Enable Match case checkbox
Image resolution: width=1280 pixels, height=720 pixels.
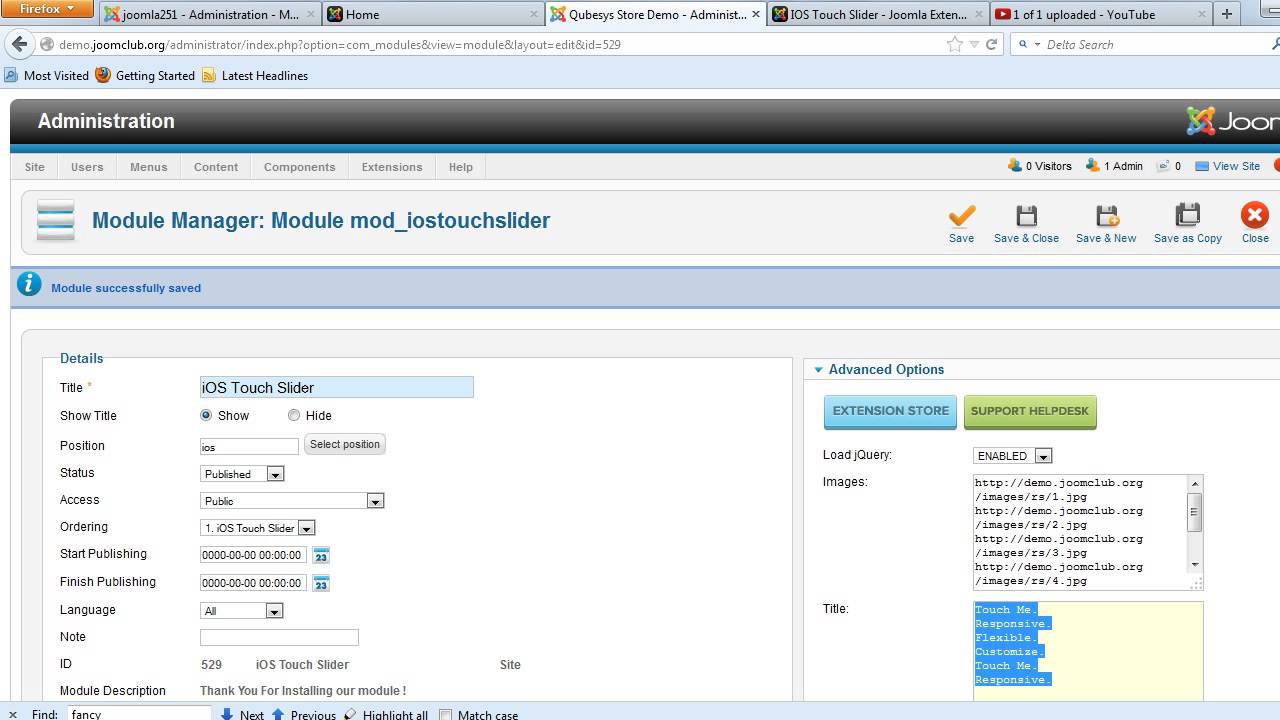coord(446,714)
